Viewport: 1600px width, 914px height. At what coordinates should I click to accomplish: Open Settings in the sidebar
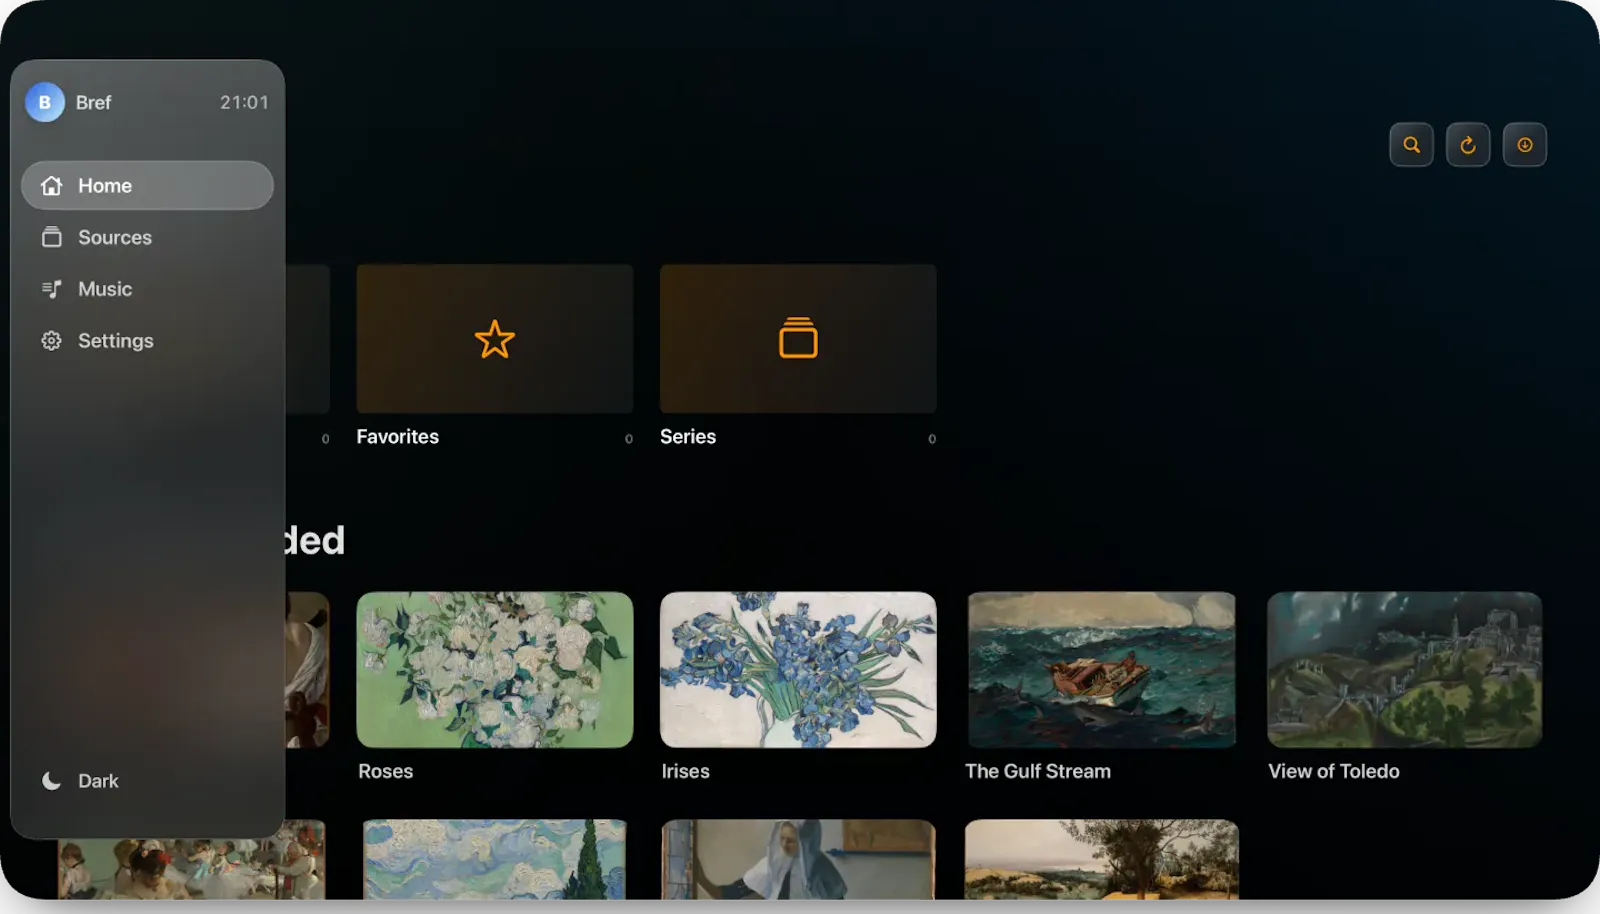click(147, 341)
